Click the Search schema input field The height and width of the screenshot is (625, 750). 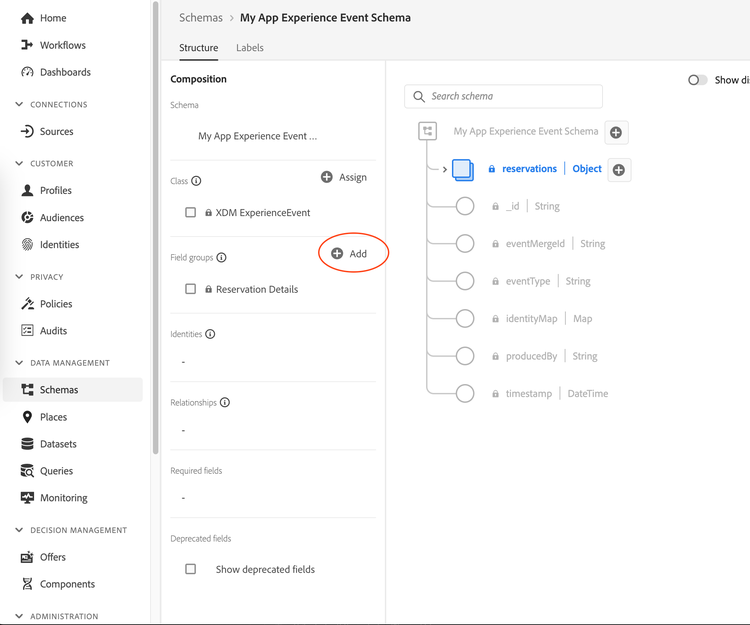[x=503, y=97]
